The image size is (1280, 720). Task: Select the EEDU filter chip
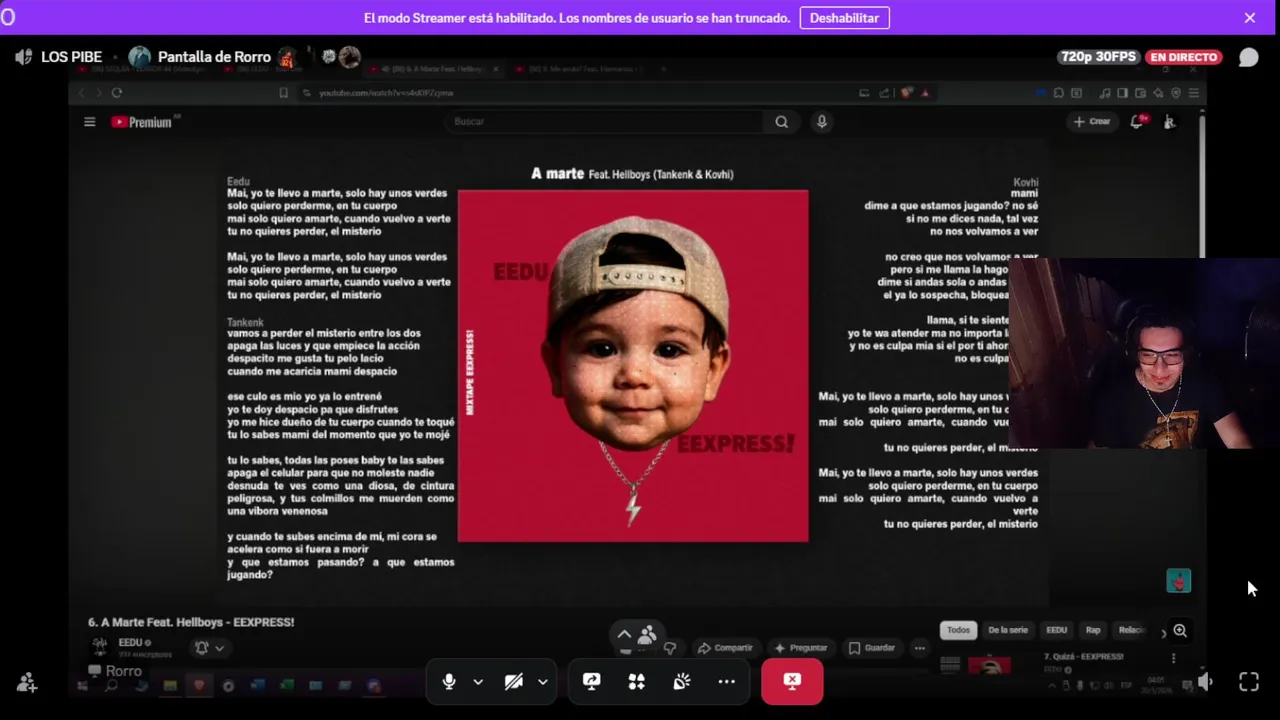coord(1057,631)
